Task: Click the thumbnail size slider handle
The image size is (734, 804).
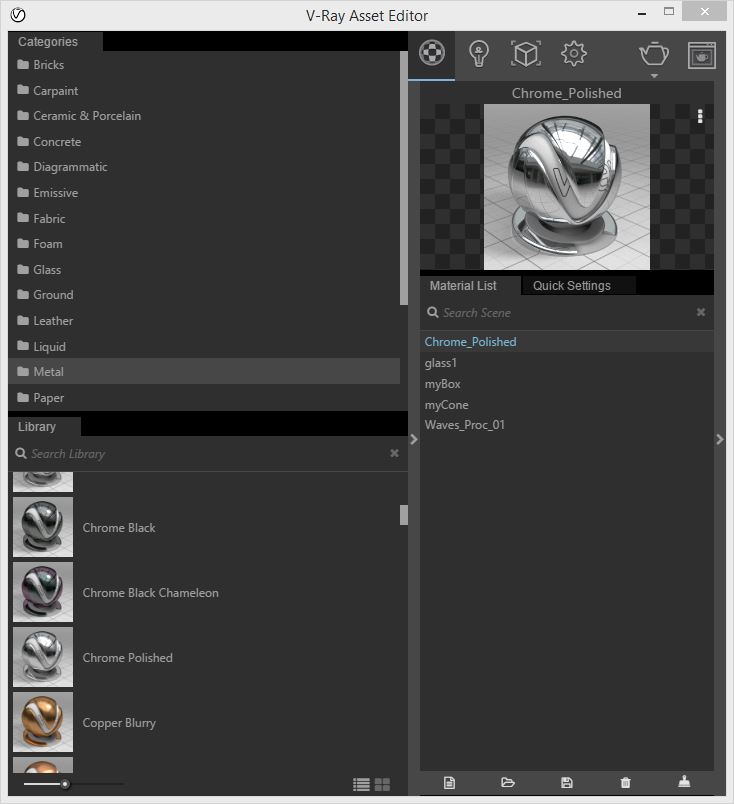Action: 65,784
